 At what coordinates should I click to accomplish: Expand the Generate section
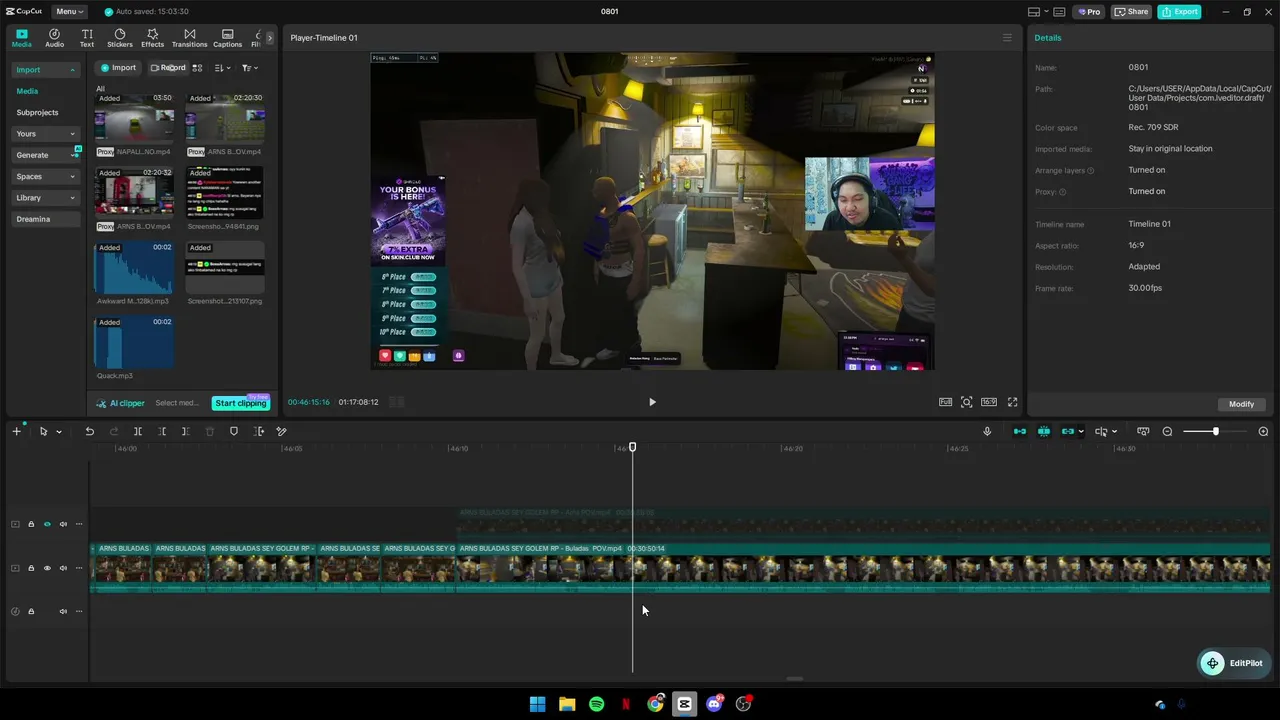coord(45,155)
